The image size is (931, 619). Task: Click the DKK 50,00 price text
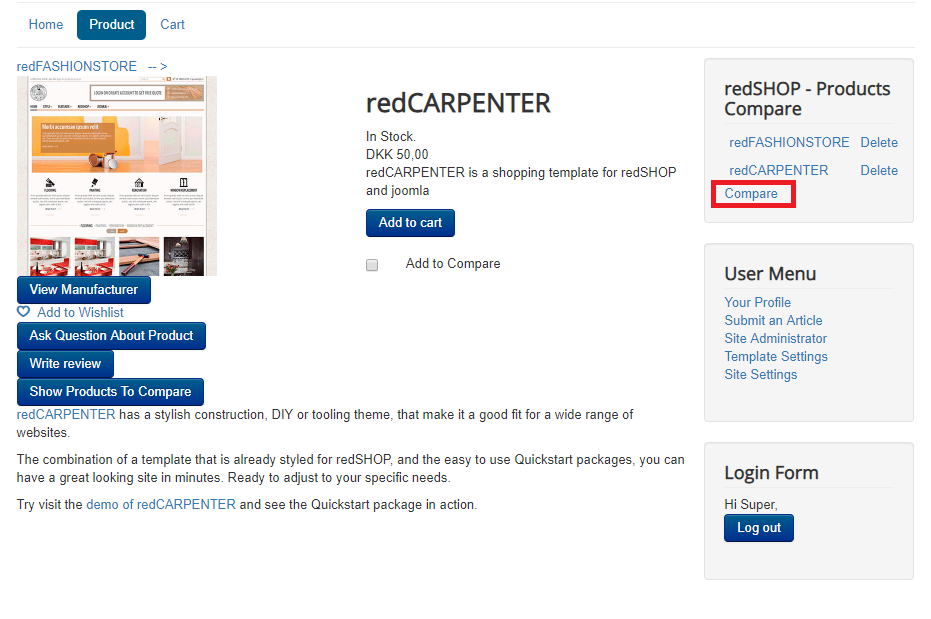(397, 154)
